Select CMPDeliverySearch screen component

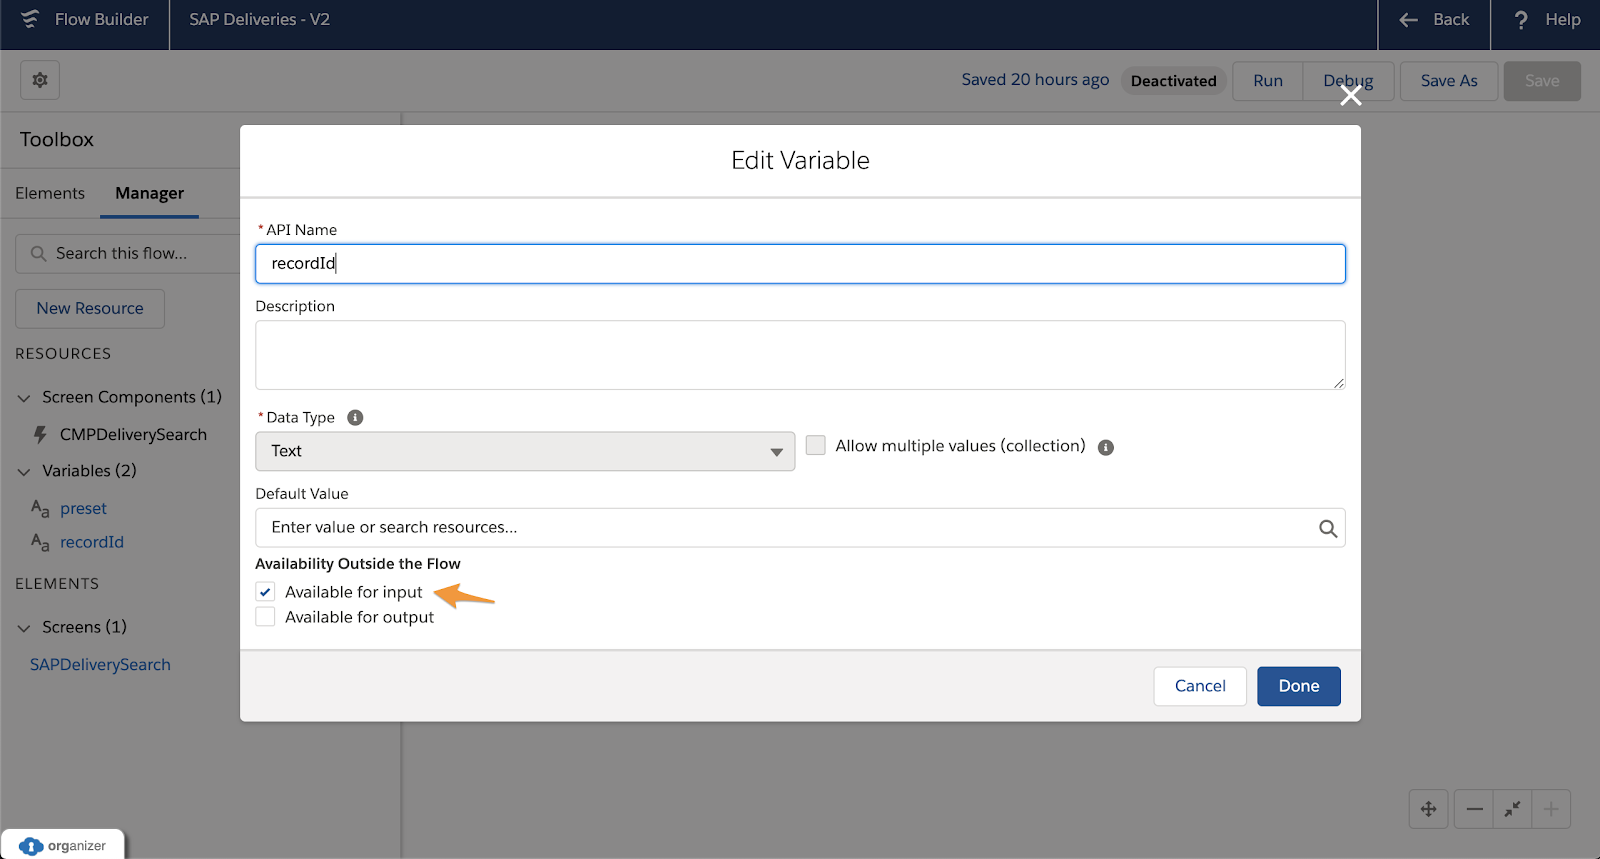click(133, 435)
